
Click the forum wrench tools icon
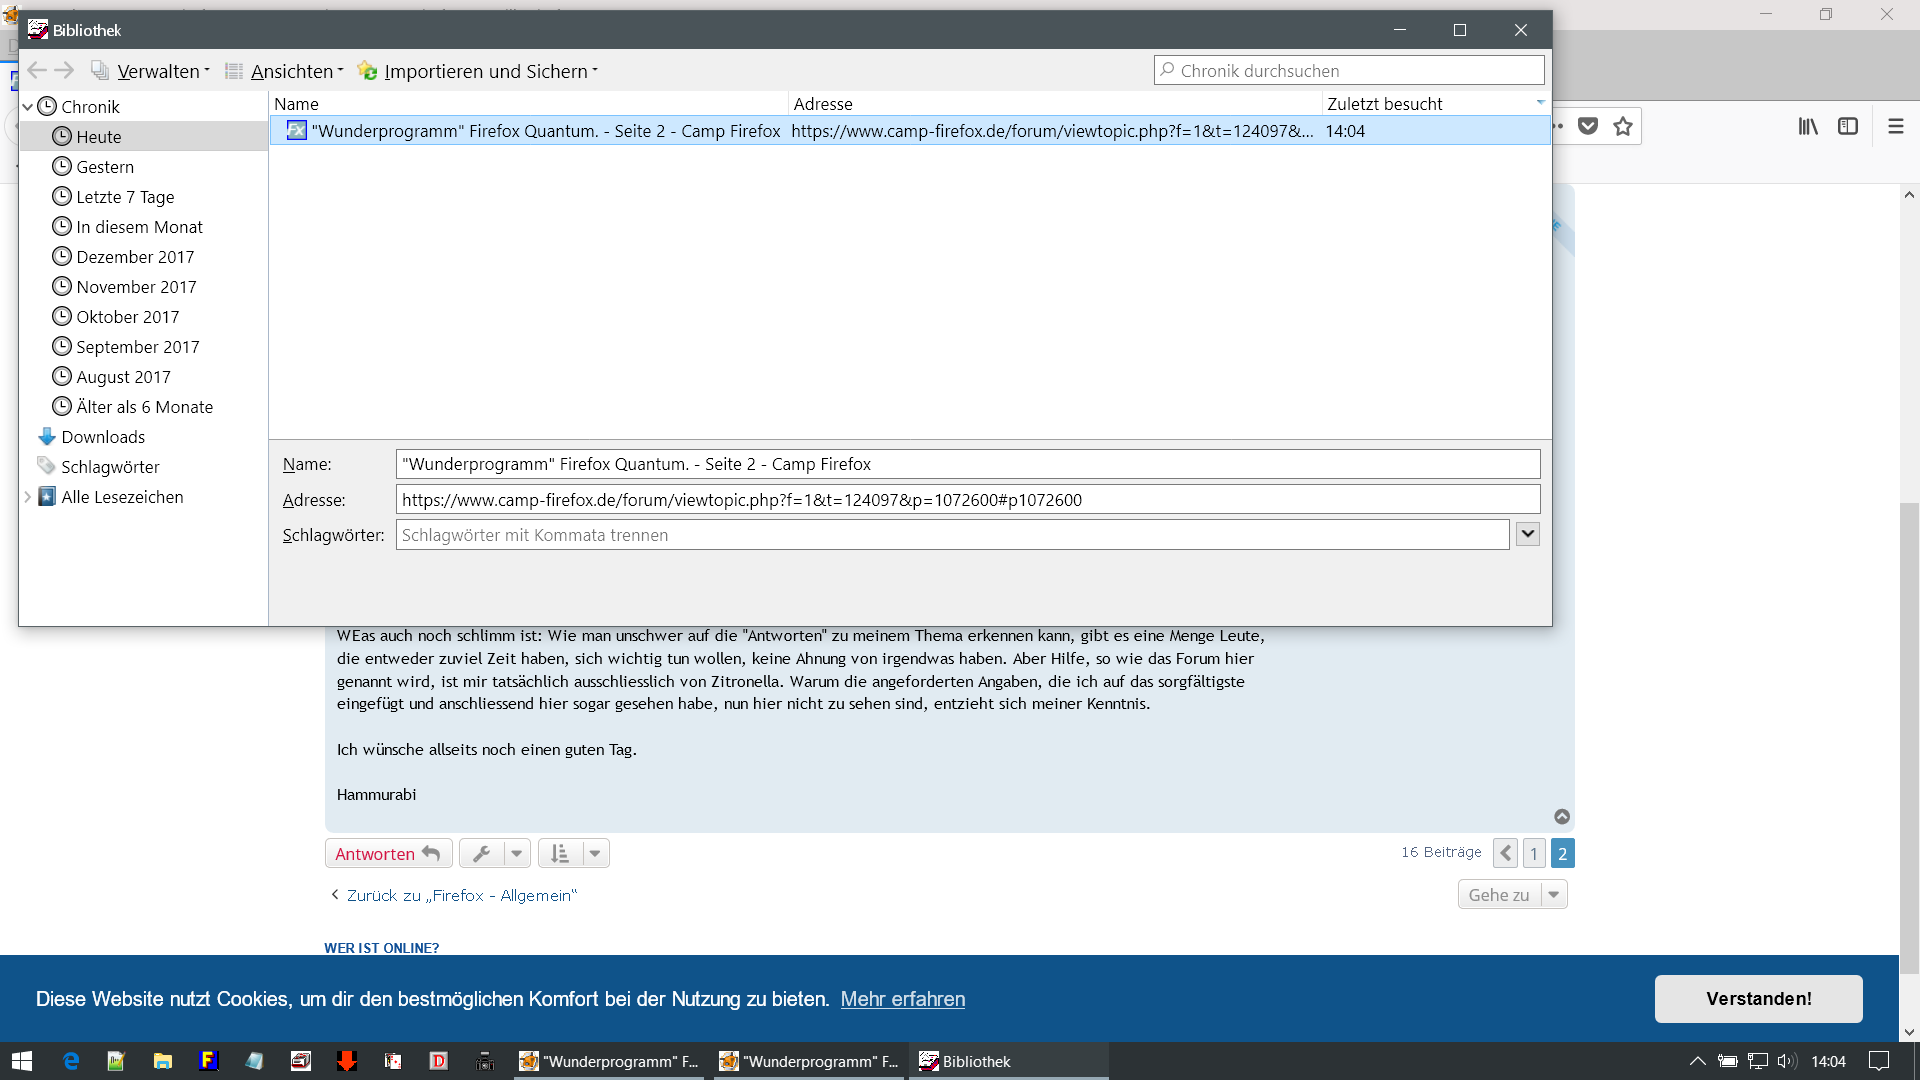point(481,853)
